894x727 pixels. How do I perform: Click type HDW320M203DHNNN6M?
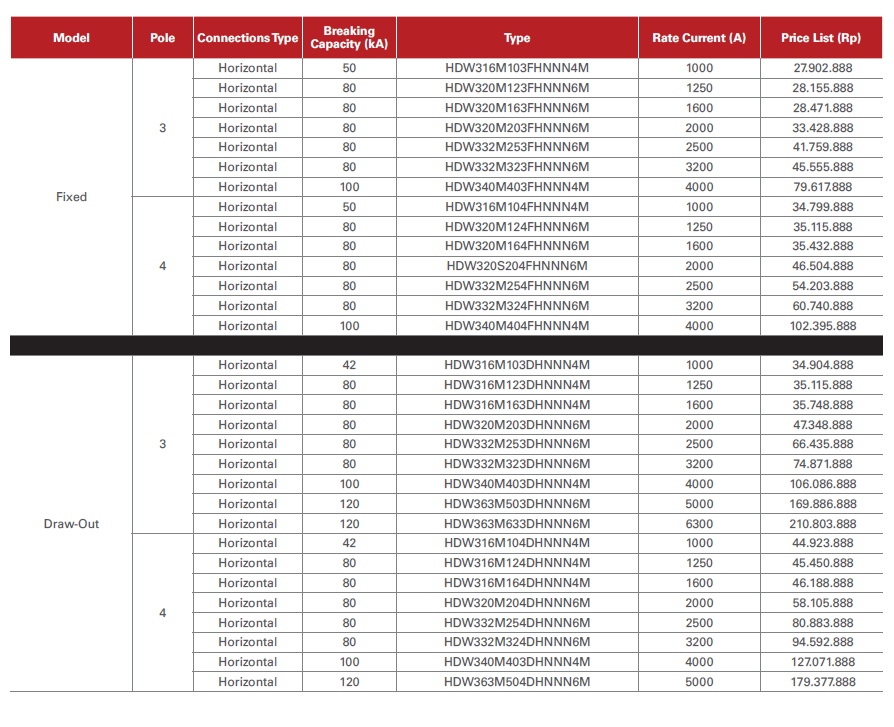(x=517, y=425)
